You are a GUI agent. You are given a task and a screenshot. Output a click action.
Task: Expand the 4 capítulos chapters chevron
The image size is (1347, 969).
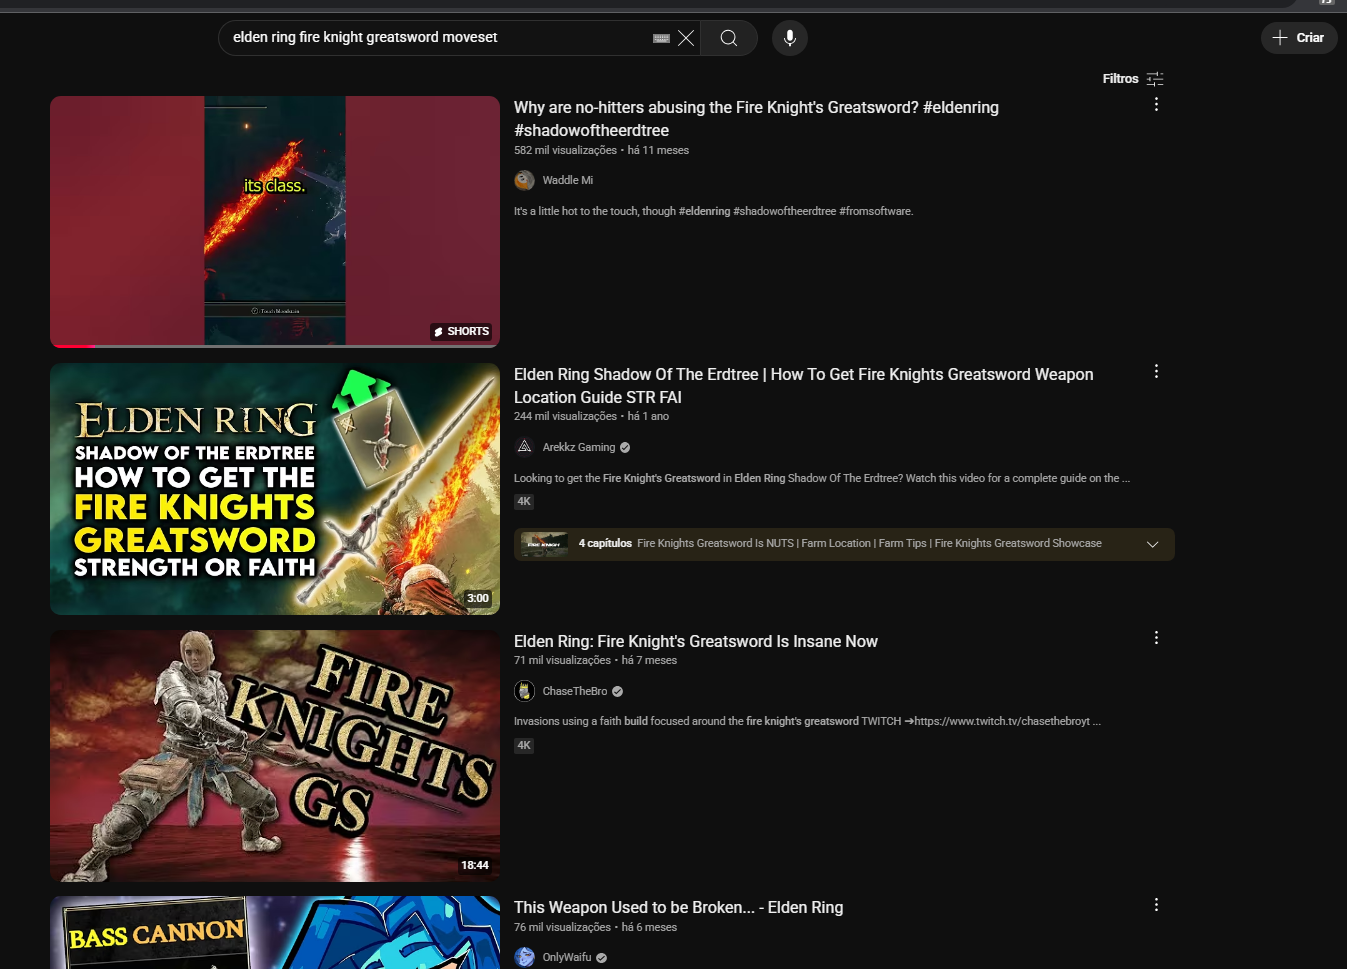click(1152, 544)
